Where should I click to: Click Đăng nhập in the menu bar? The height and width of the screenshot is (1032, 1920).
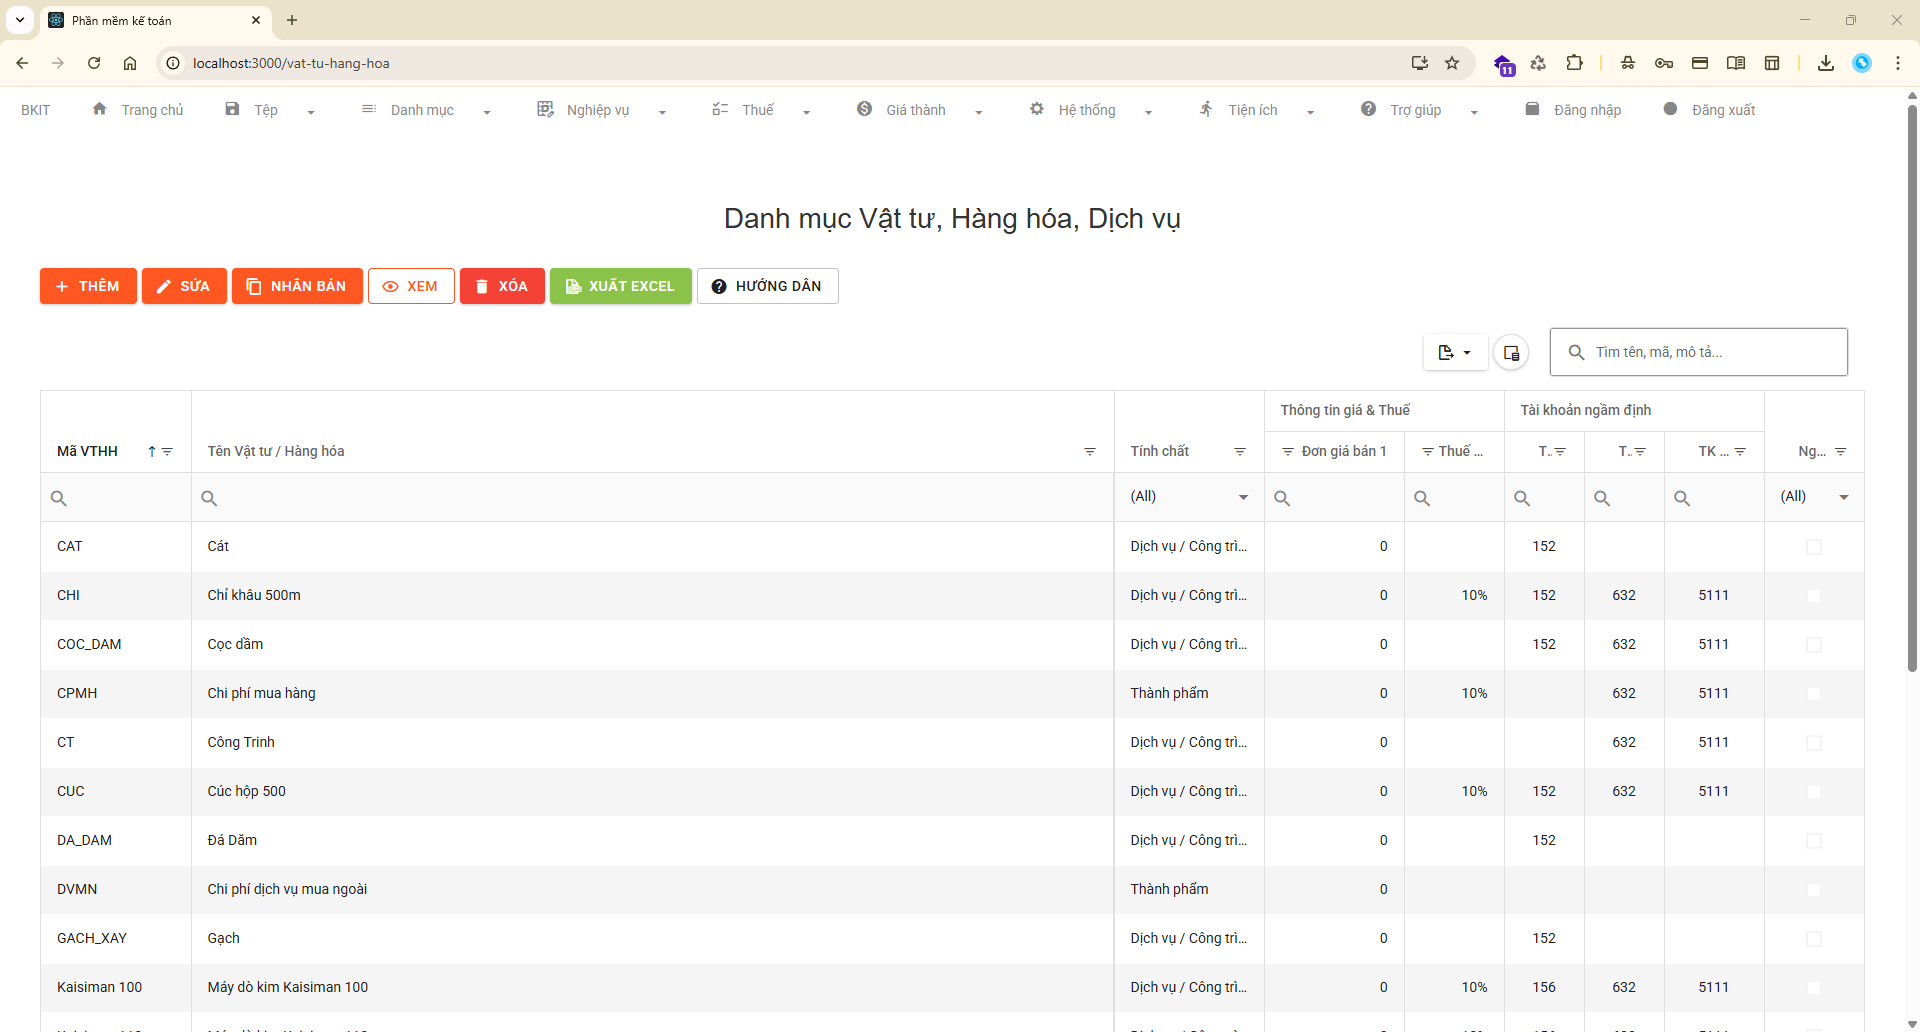point(1573,110)
